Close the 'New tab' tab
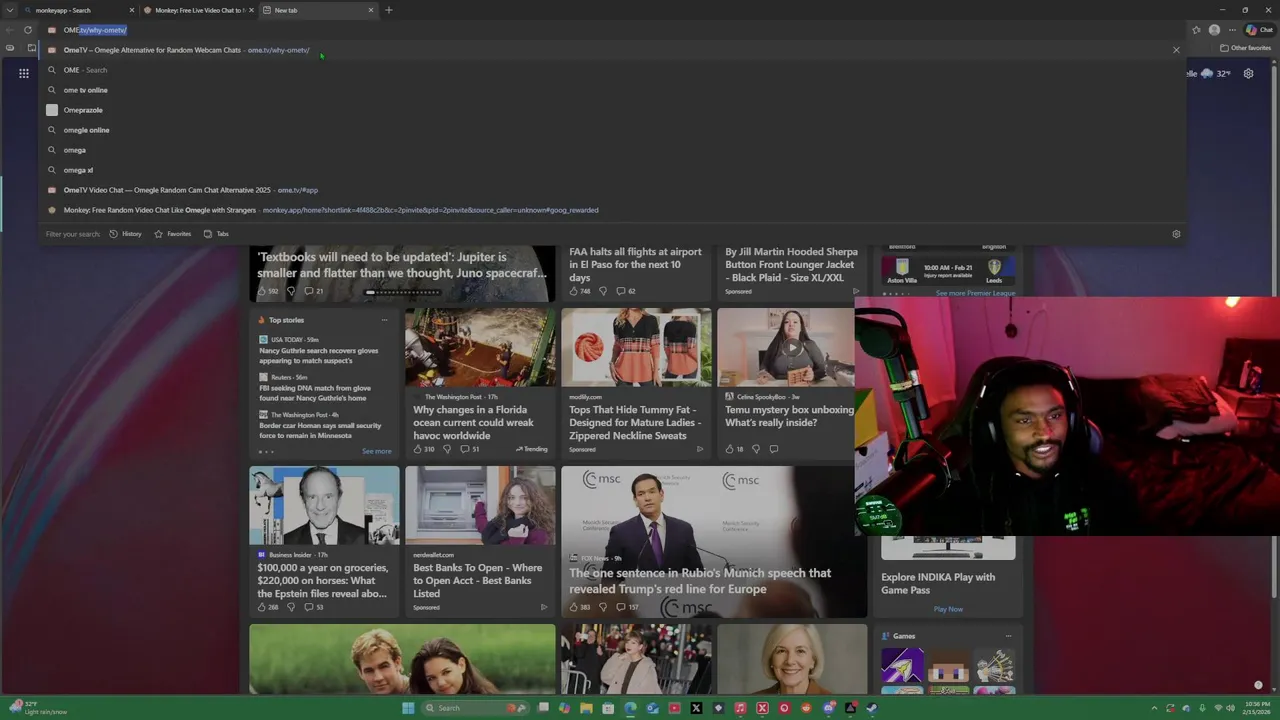The width and height of the screenshot is (1280, 720). [371, 10]
